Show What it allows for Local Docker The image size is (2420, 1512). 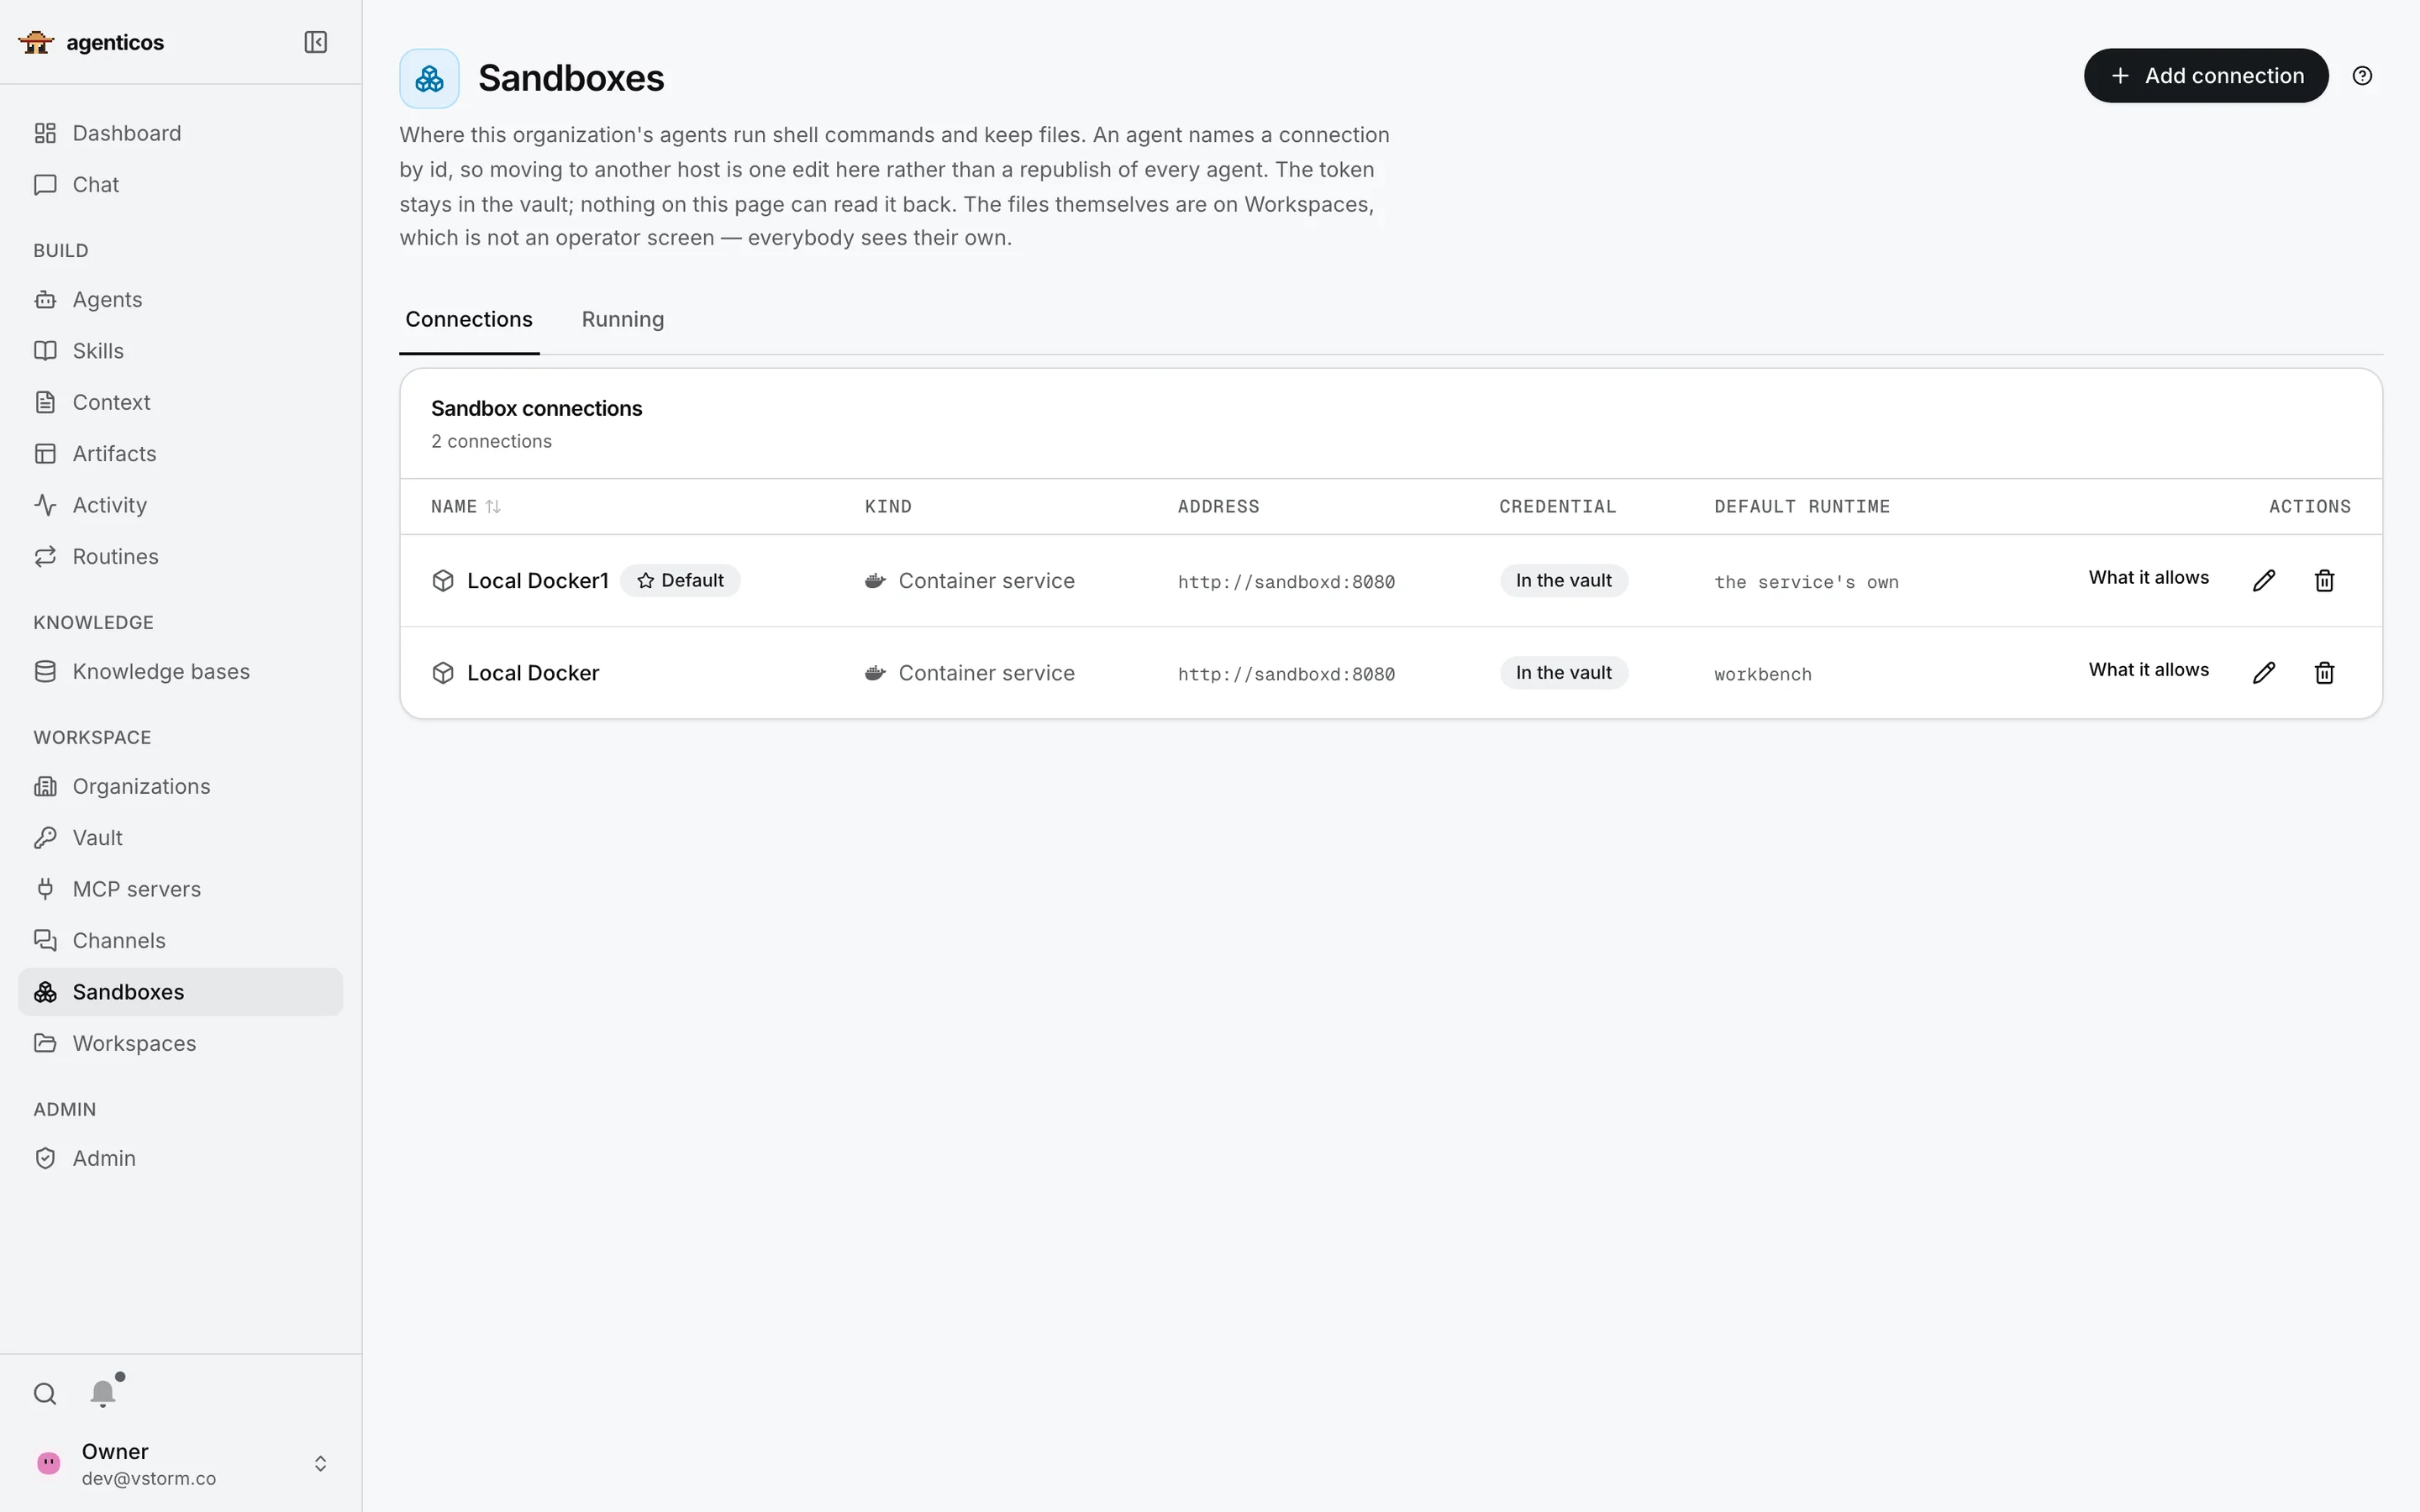(2148, 670)
